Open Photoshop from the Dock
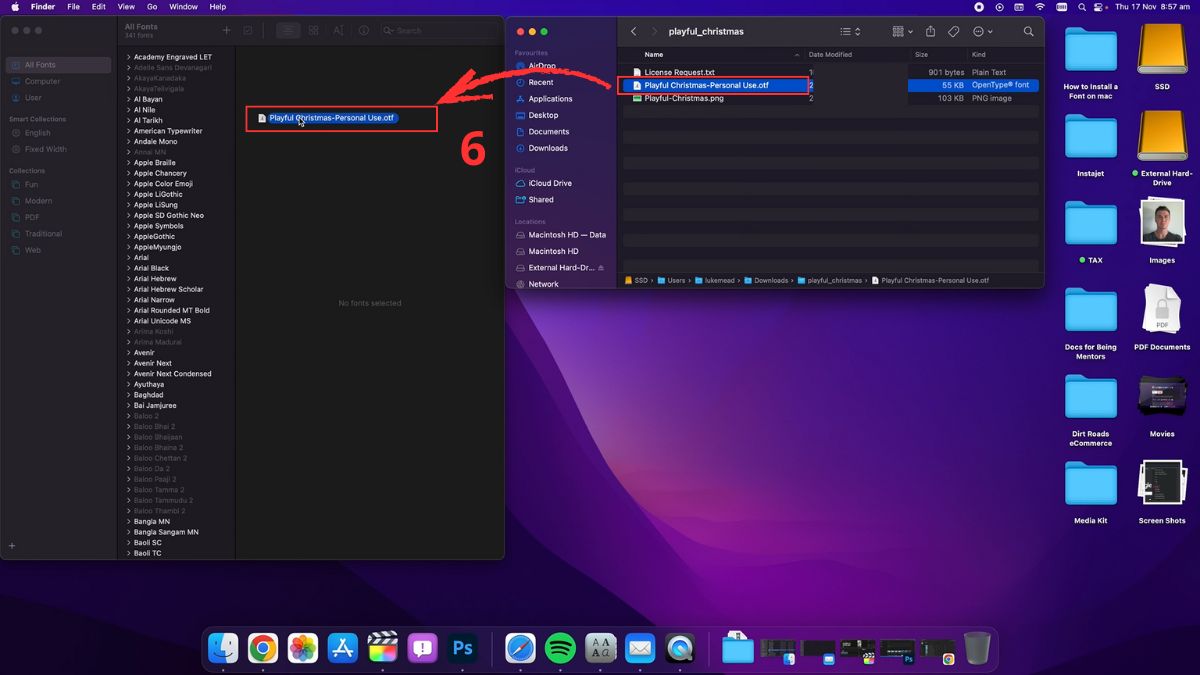The image size is (1200, 675). [x=462, y=648]
